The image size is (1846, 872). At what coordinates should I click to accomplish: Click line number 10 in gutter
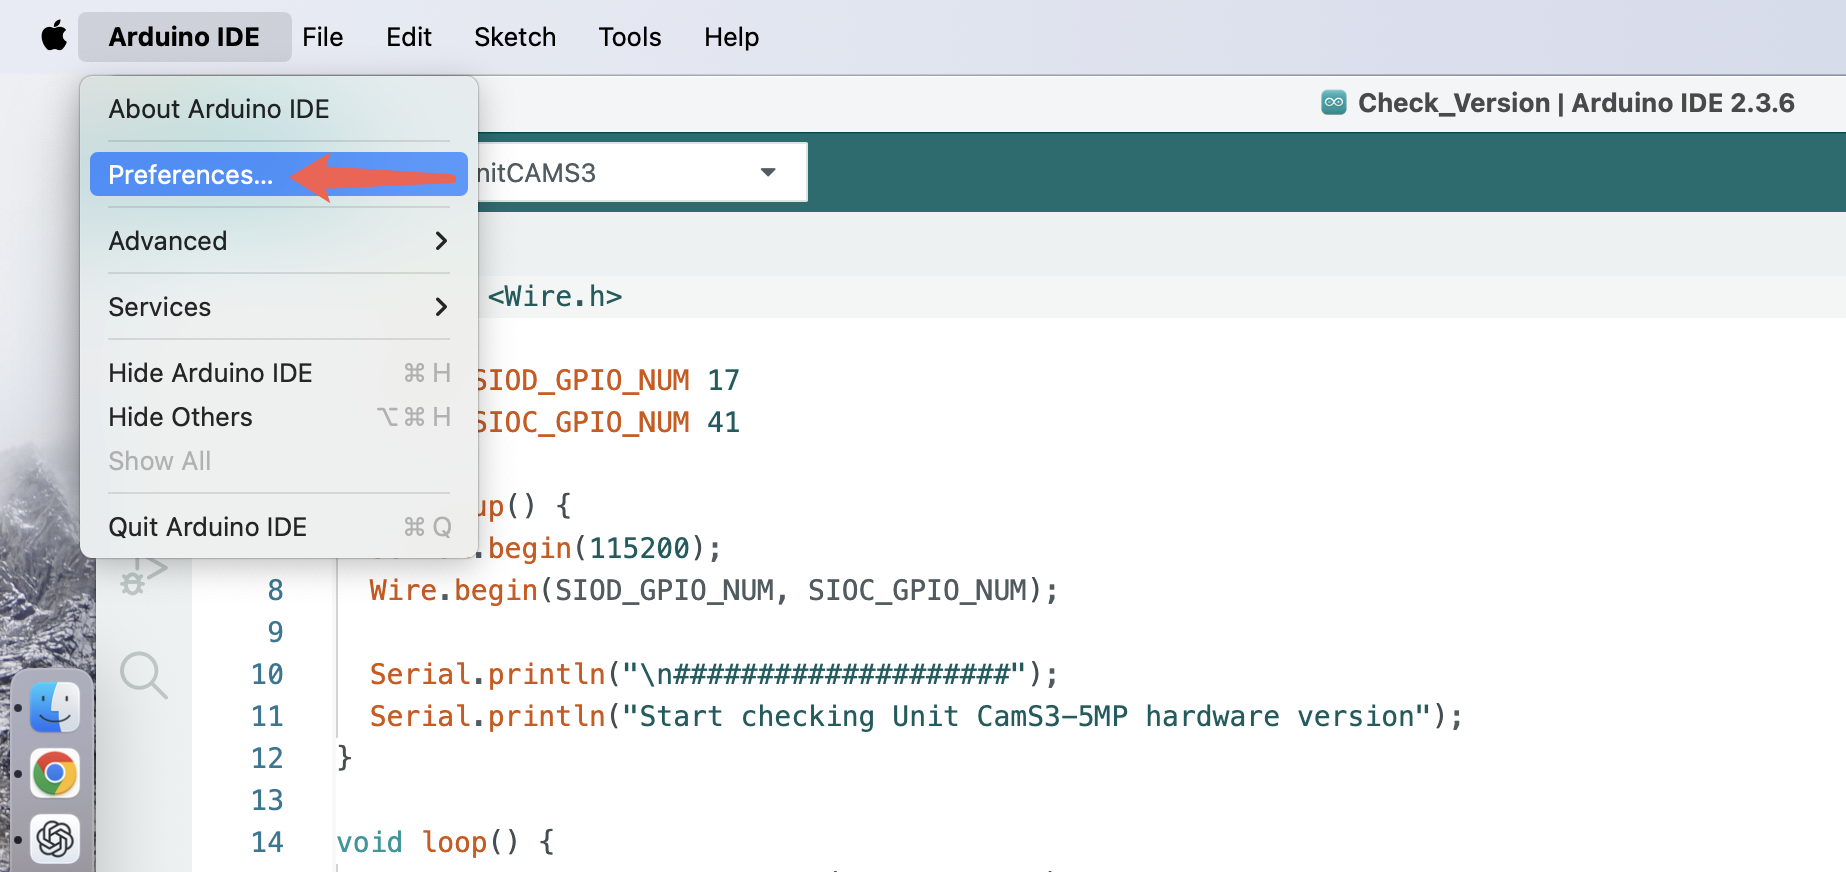[267, 674]
